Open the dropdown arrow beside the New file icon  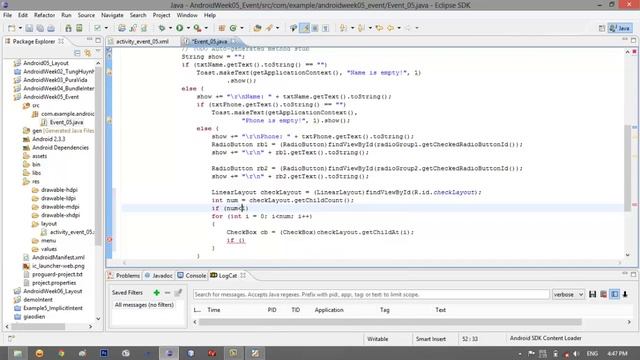[x=20, y=28]
